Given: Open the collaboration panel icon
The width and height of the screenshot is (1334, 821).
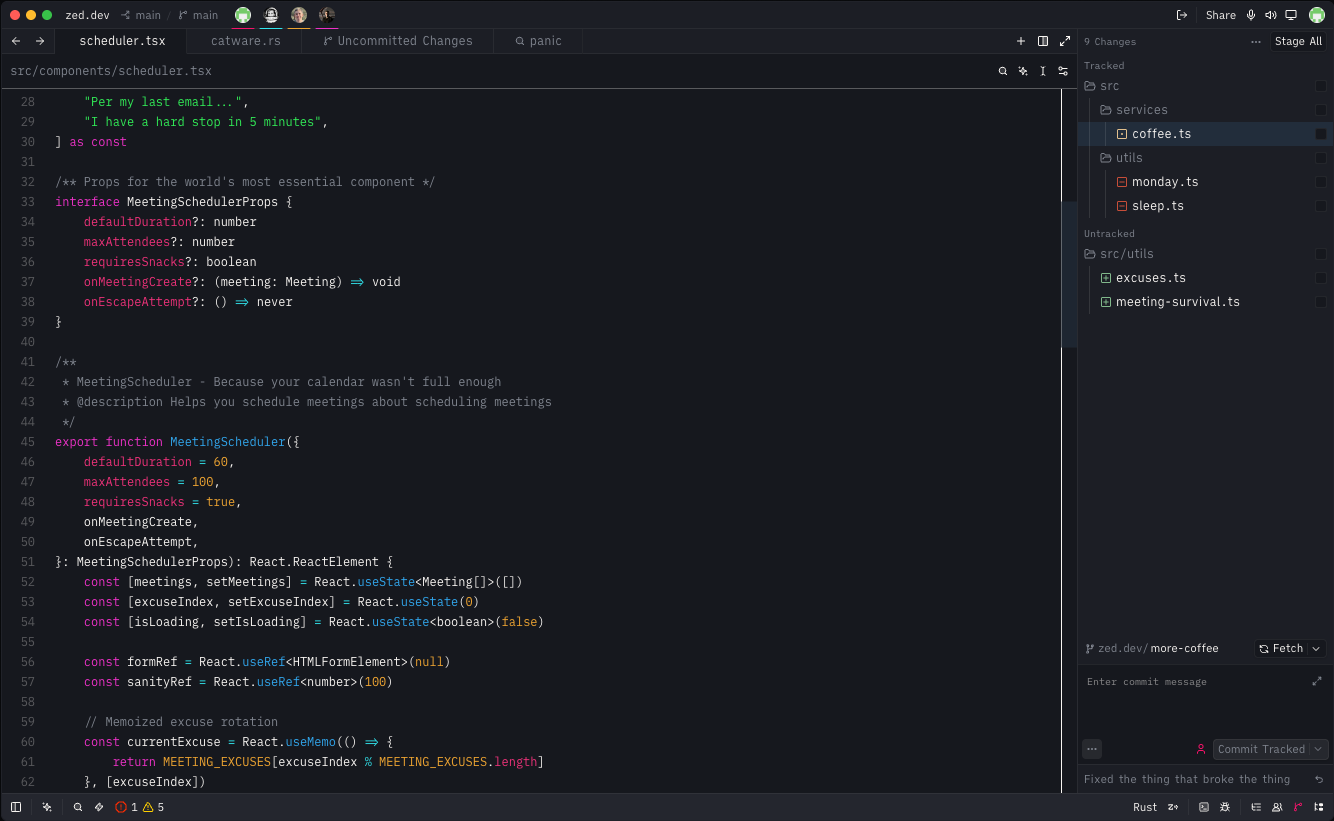Looking at the screenshot, I should click(1277, 807).
